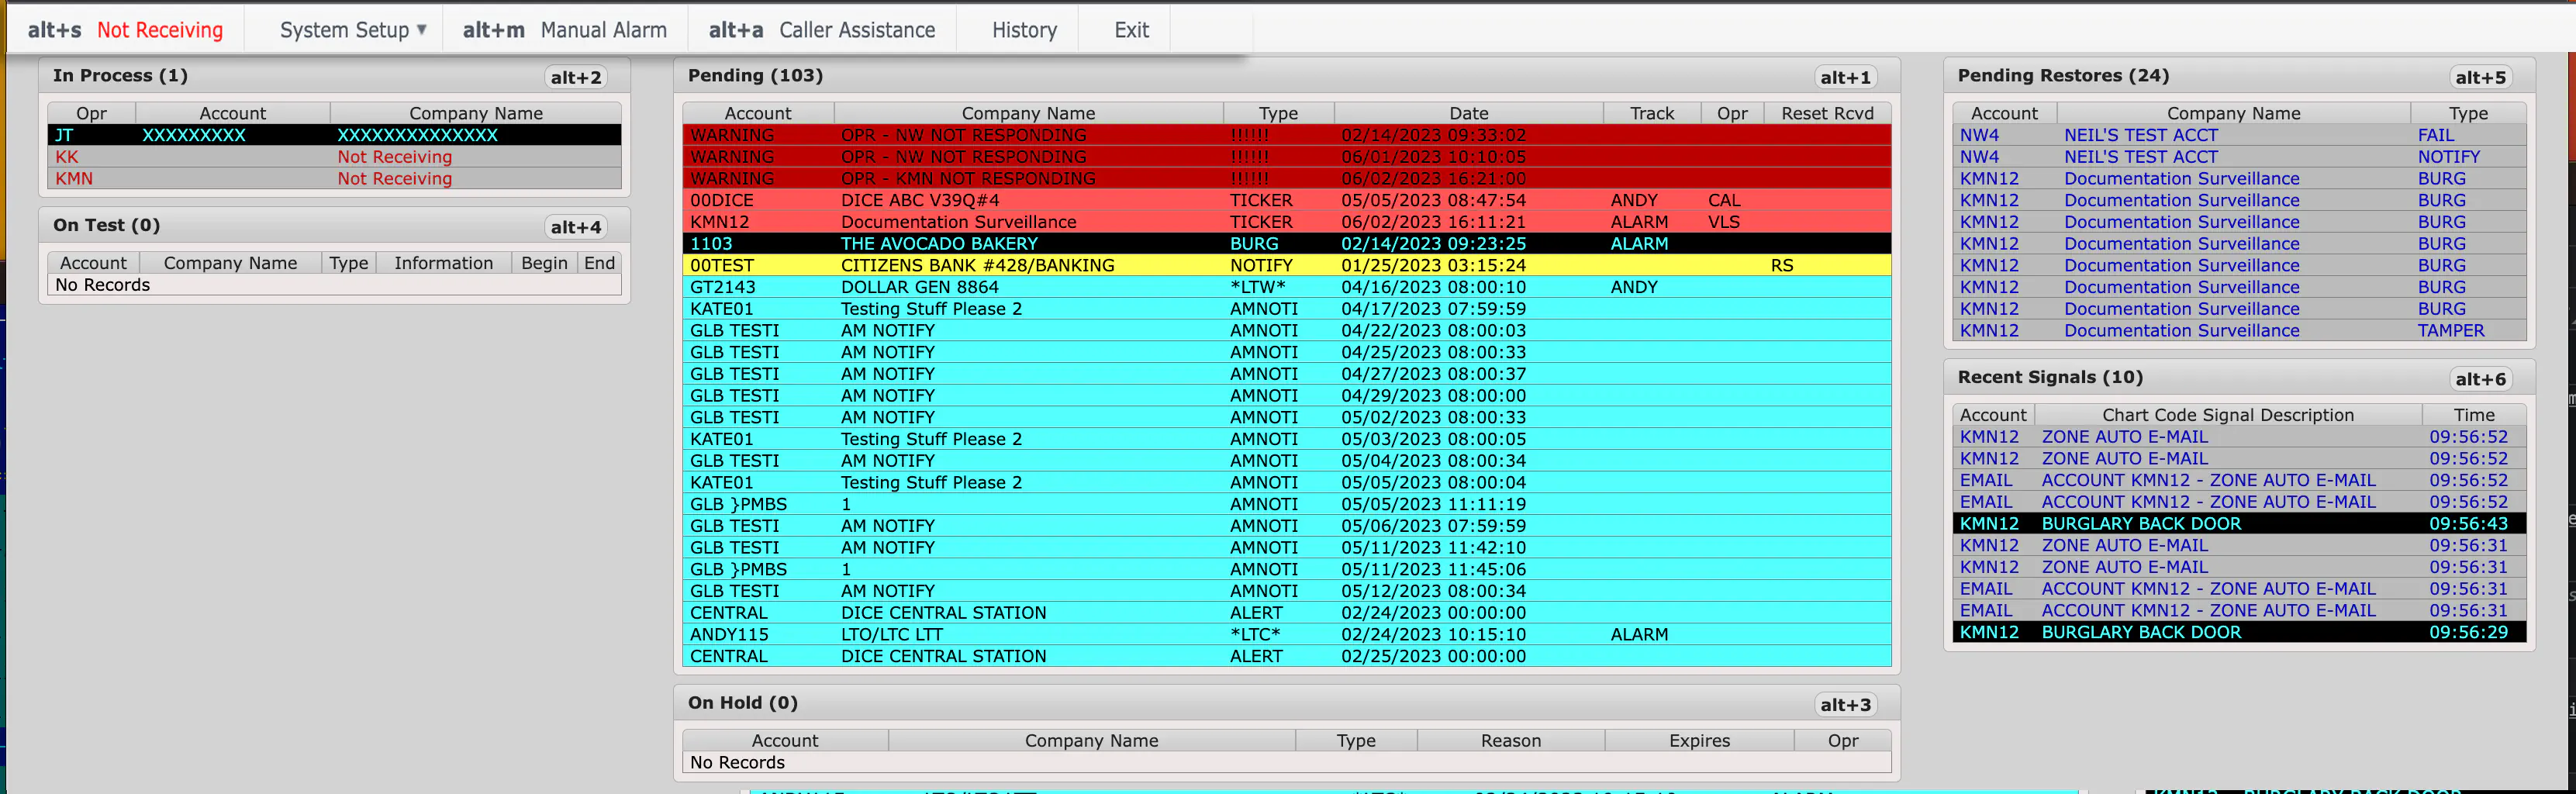
Task: Click the Pending Date column header
Action: [x=1469, y=113]
